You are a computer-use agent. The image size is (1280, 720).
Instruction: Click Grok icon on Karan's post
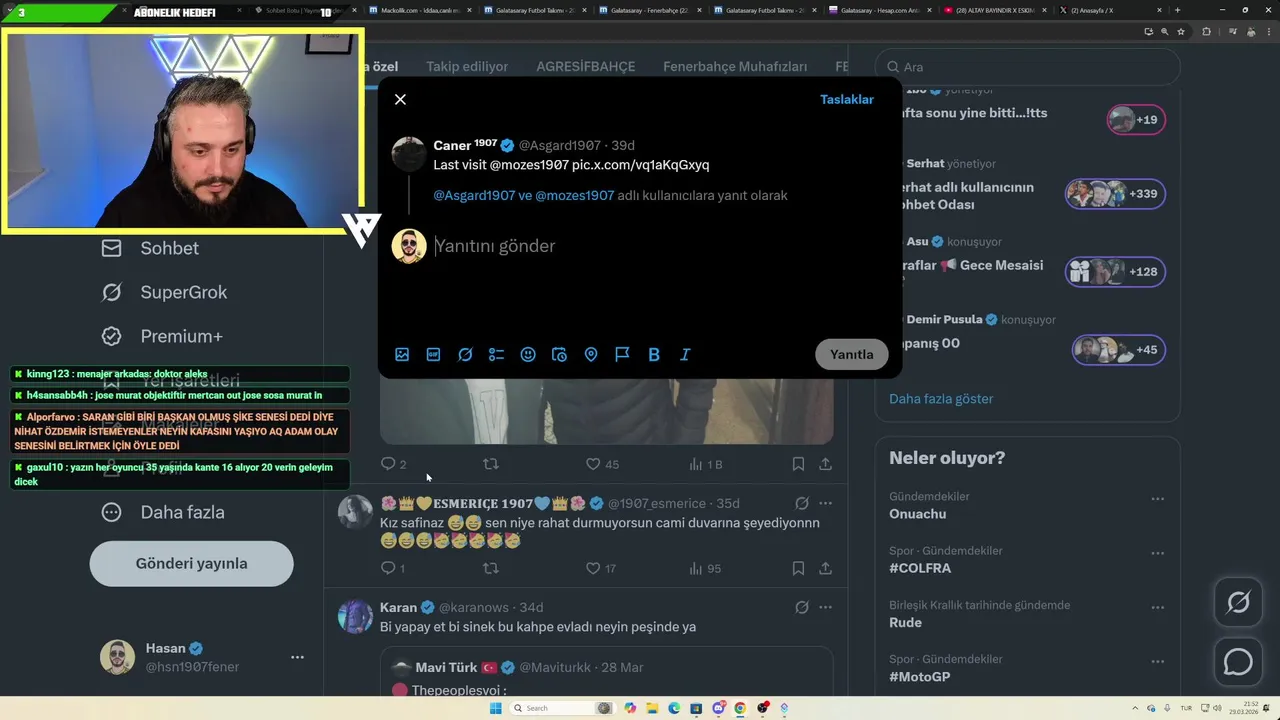801,607
